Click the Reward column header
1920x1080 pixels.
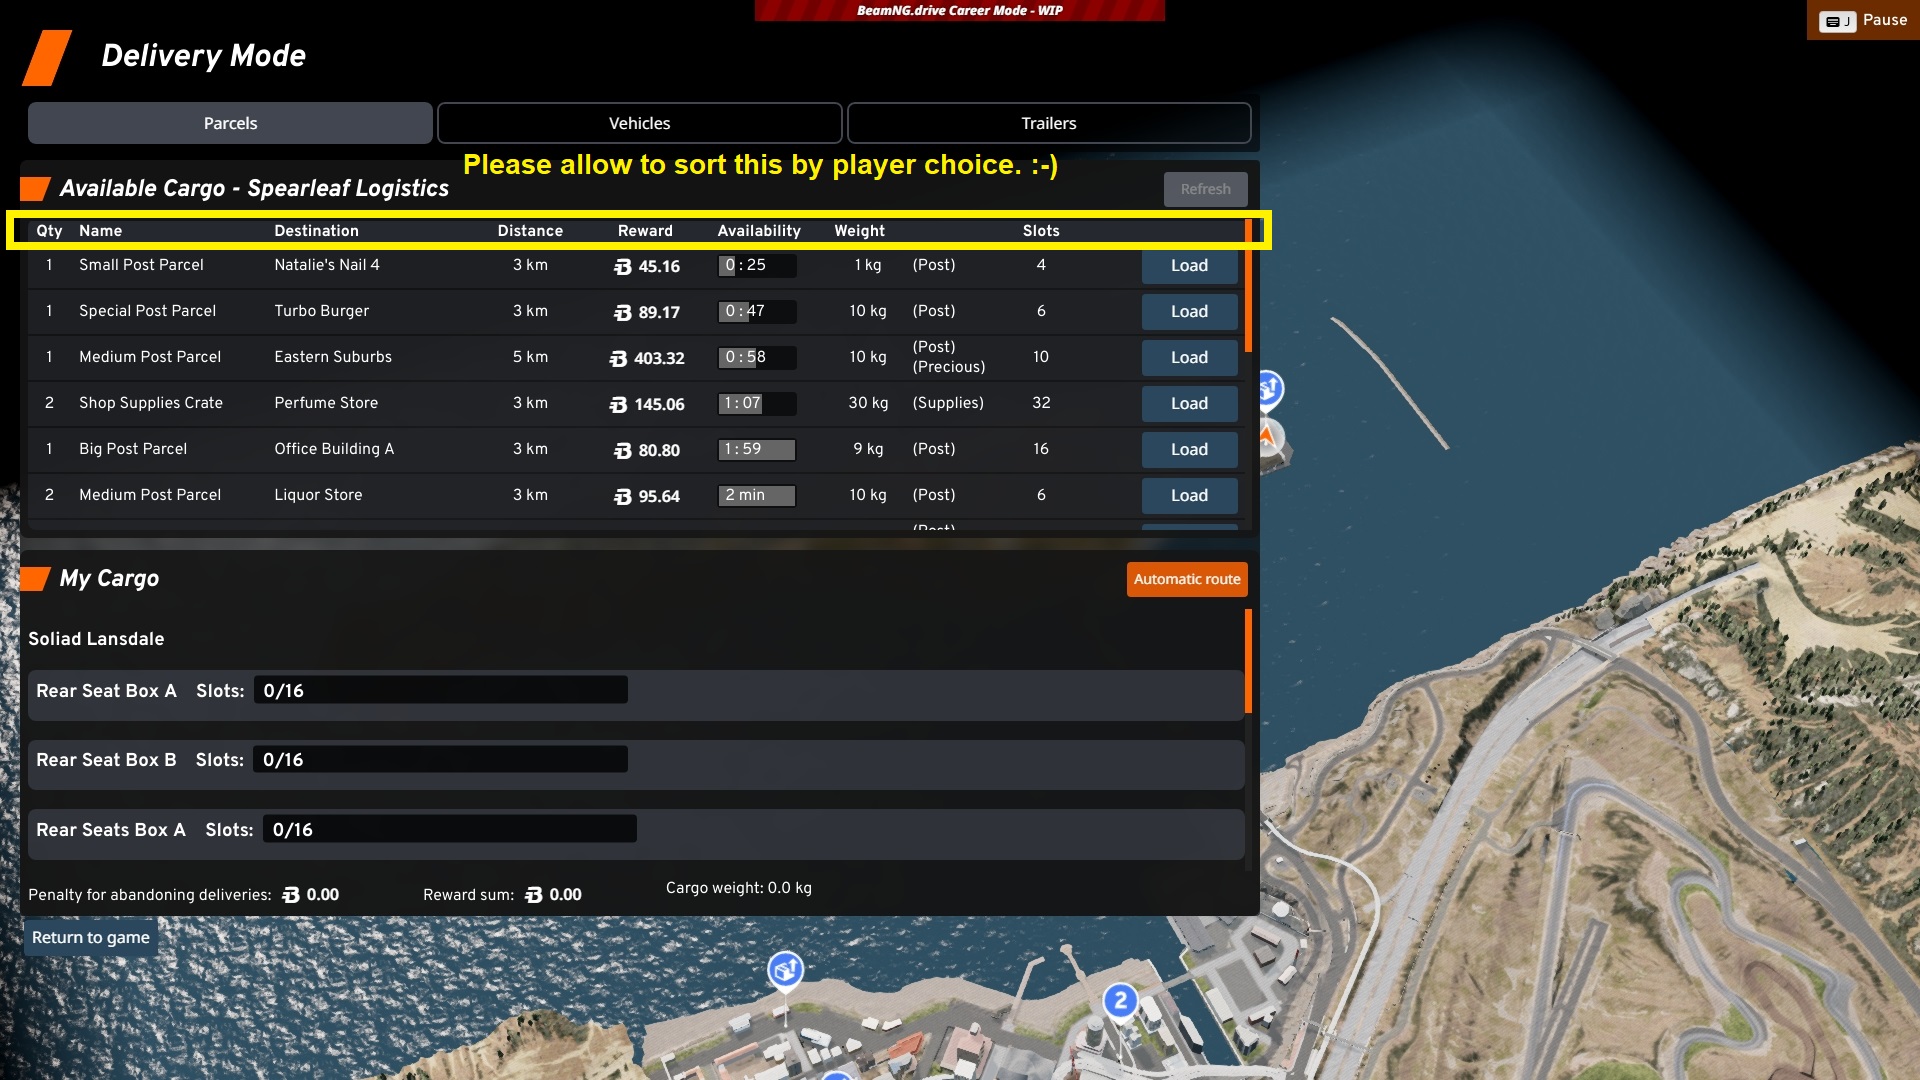coord(645,231)
